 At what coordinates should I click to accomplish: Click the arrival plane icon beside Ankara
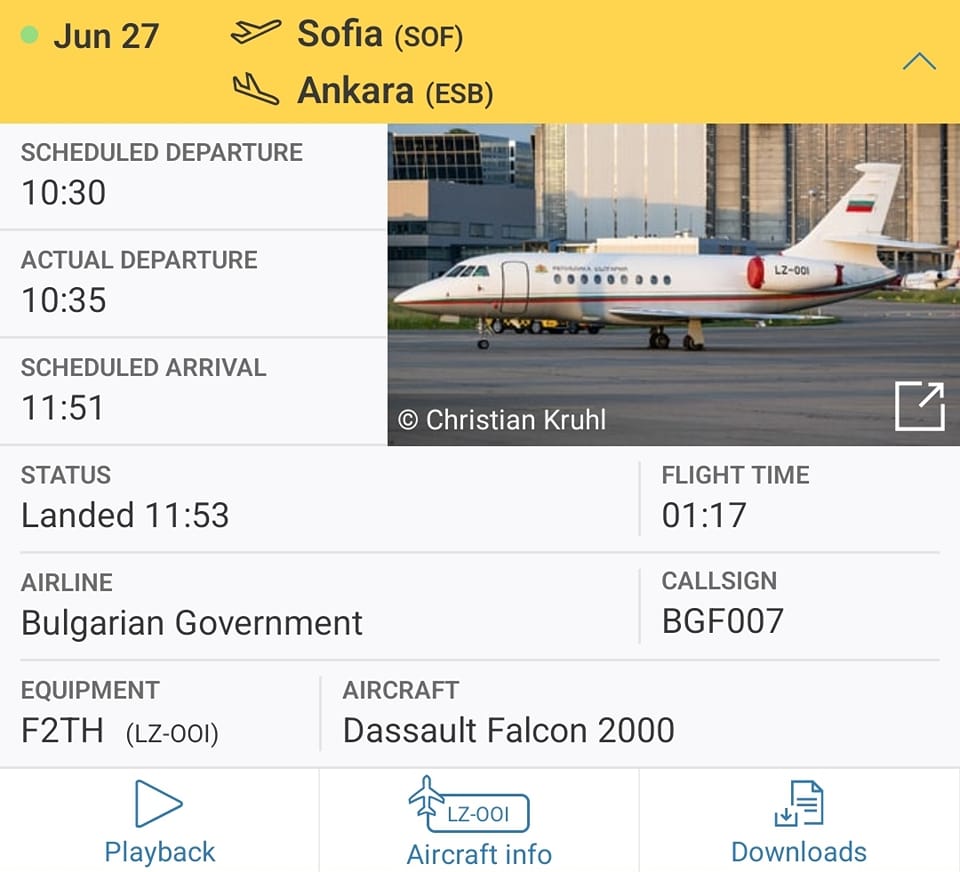point(256,91)
